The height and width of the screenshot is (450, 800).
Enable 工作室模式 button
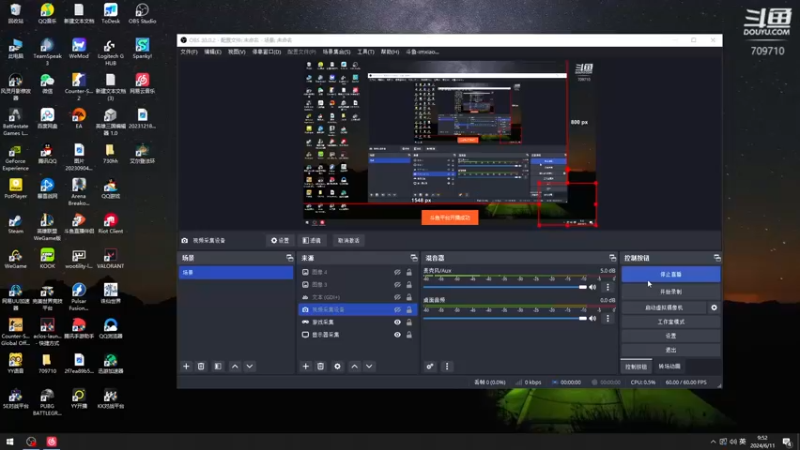click(x=670, y=322)
